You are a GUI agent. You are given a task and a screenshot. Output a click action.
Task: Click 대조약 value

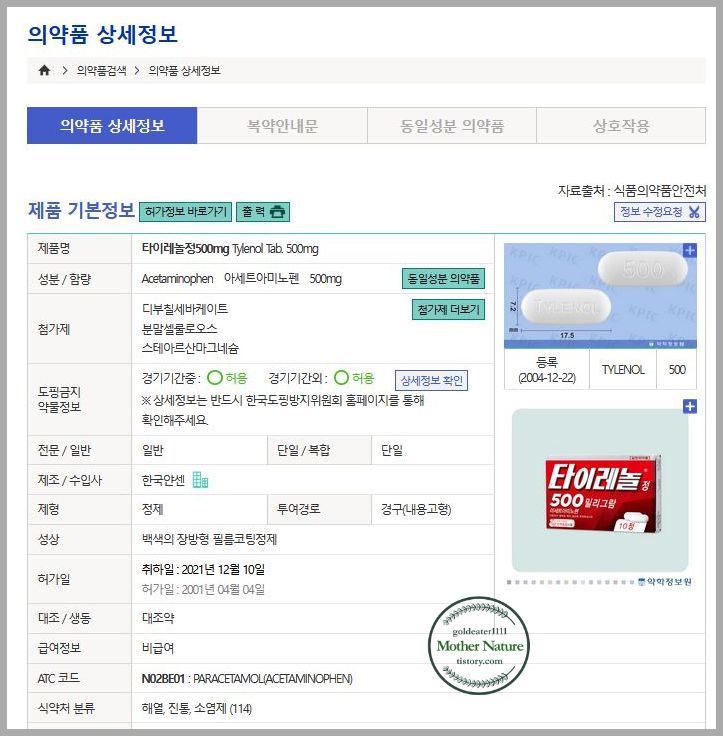coord(158,618)
